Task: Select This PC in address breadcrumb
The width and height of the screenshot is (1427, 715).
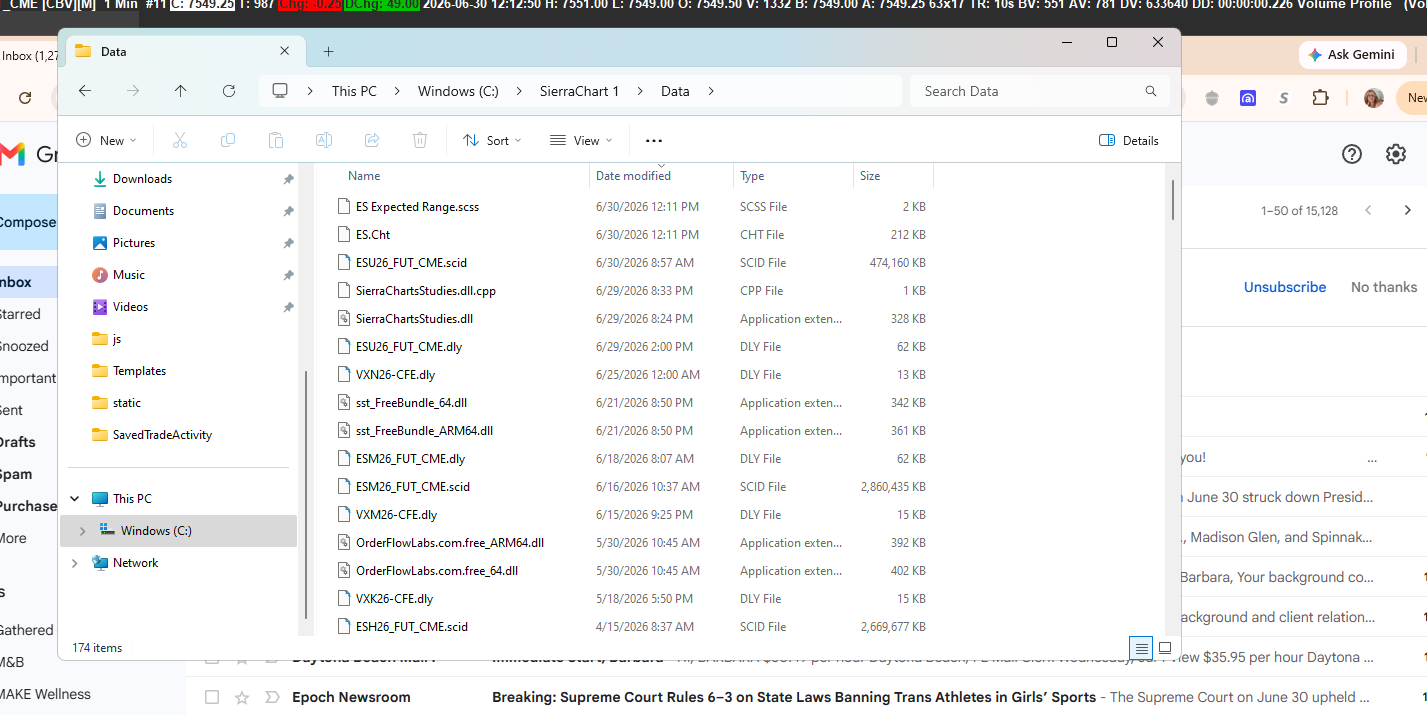Action: point(354,91)
